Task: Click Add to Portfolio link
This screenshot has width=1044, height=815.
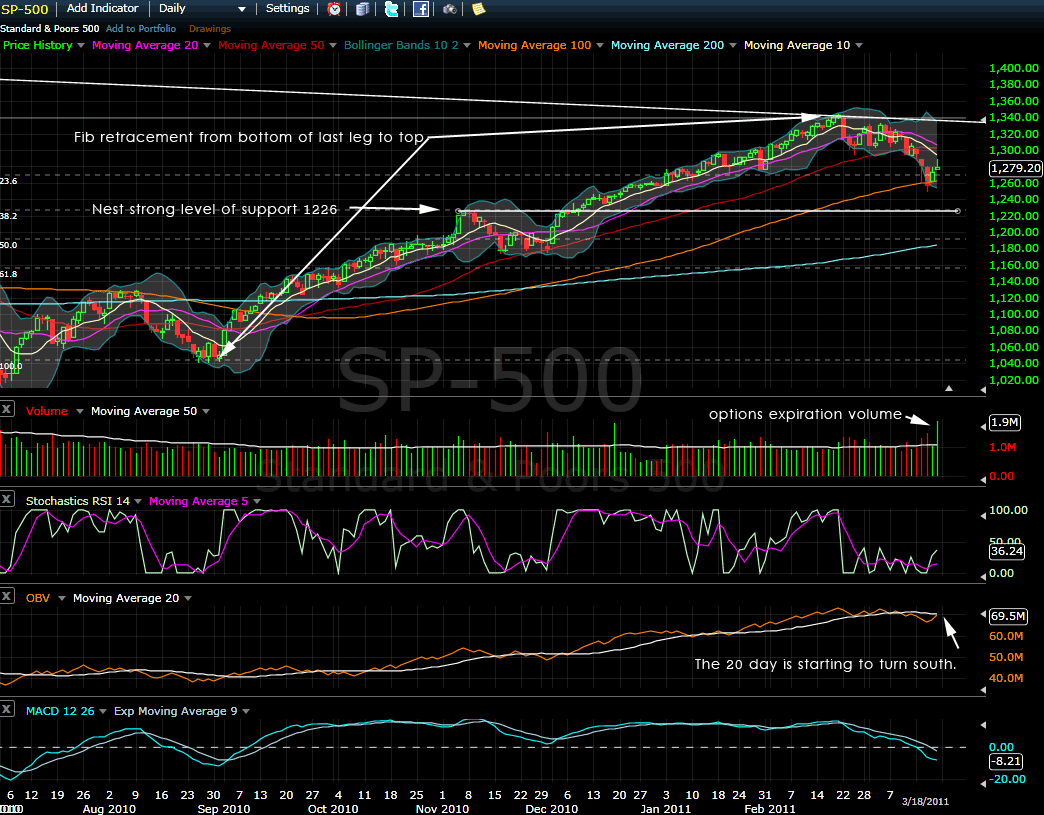Action: (x=141, y=29)
